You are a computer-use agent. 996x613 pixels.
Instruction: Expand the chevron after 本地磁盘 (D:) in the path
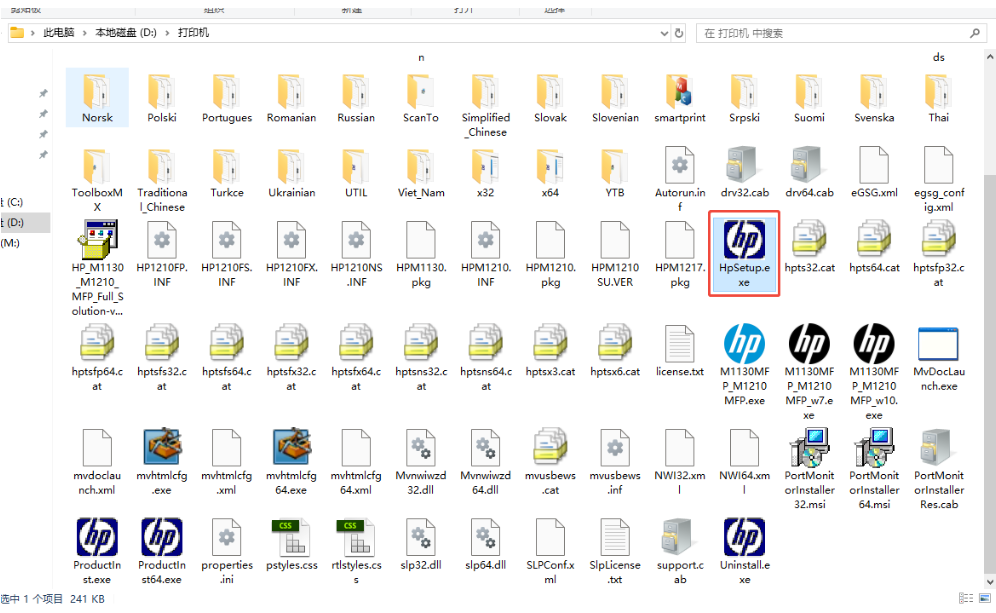click(x=167, y=33)
